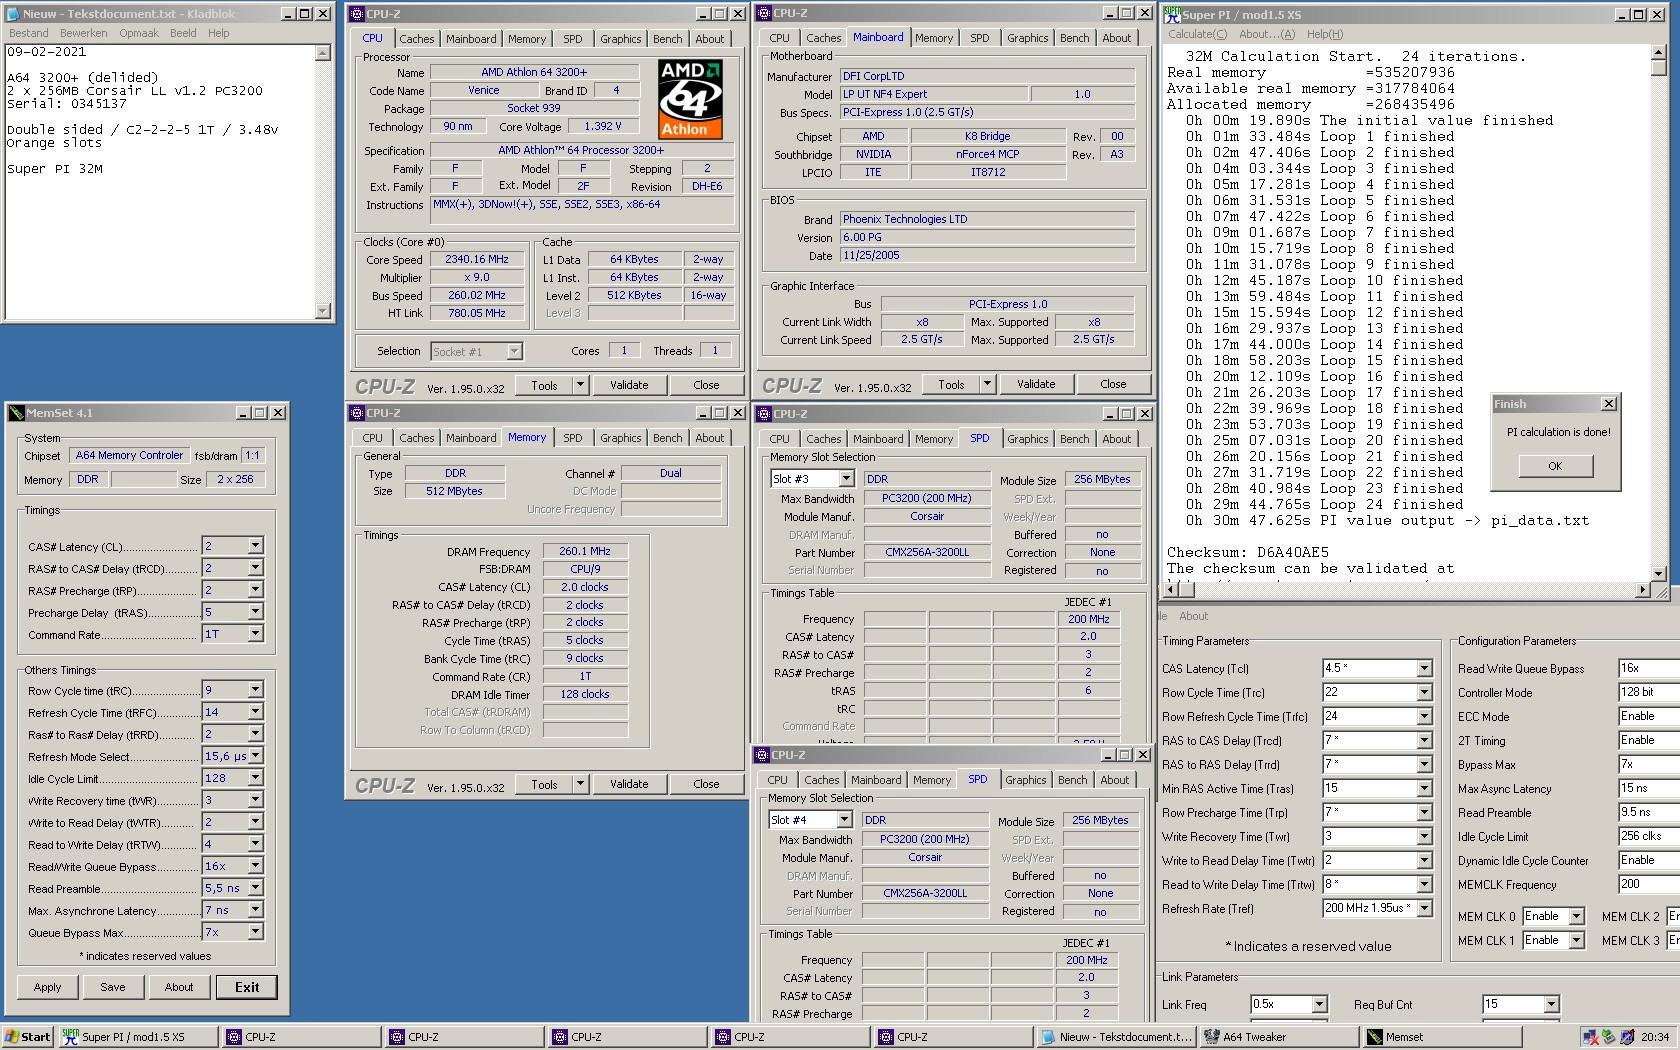Switch to A64 Tweaker on the taskbar
1680x1050 pixels.
point(1279,1037)
